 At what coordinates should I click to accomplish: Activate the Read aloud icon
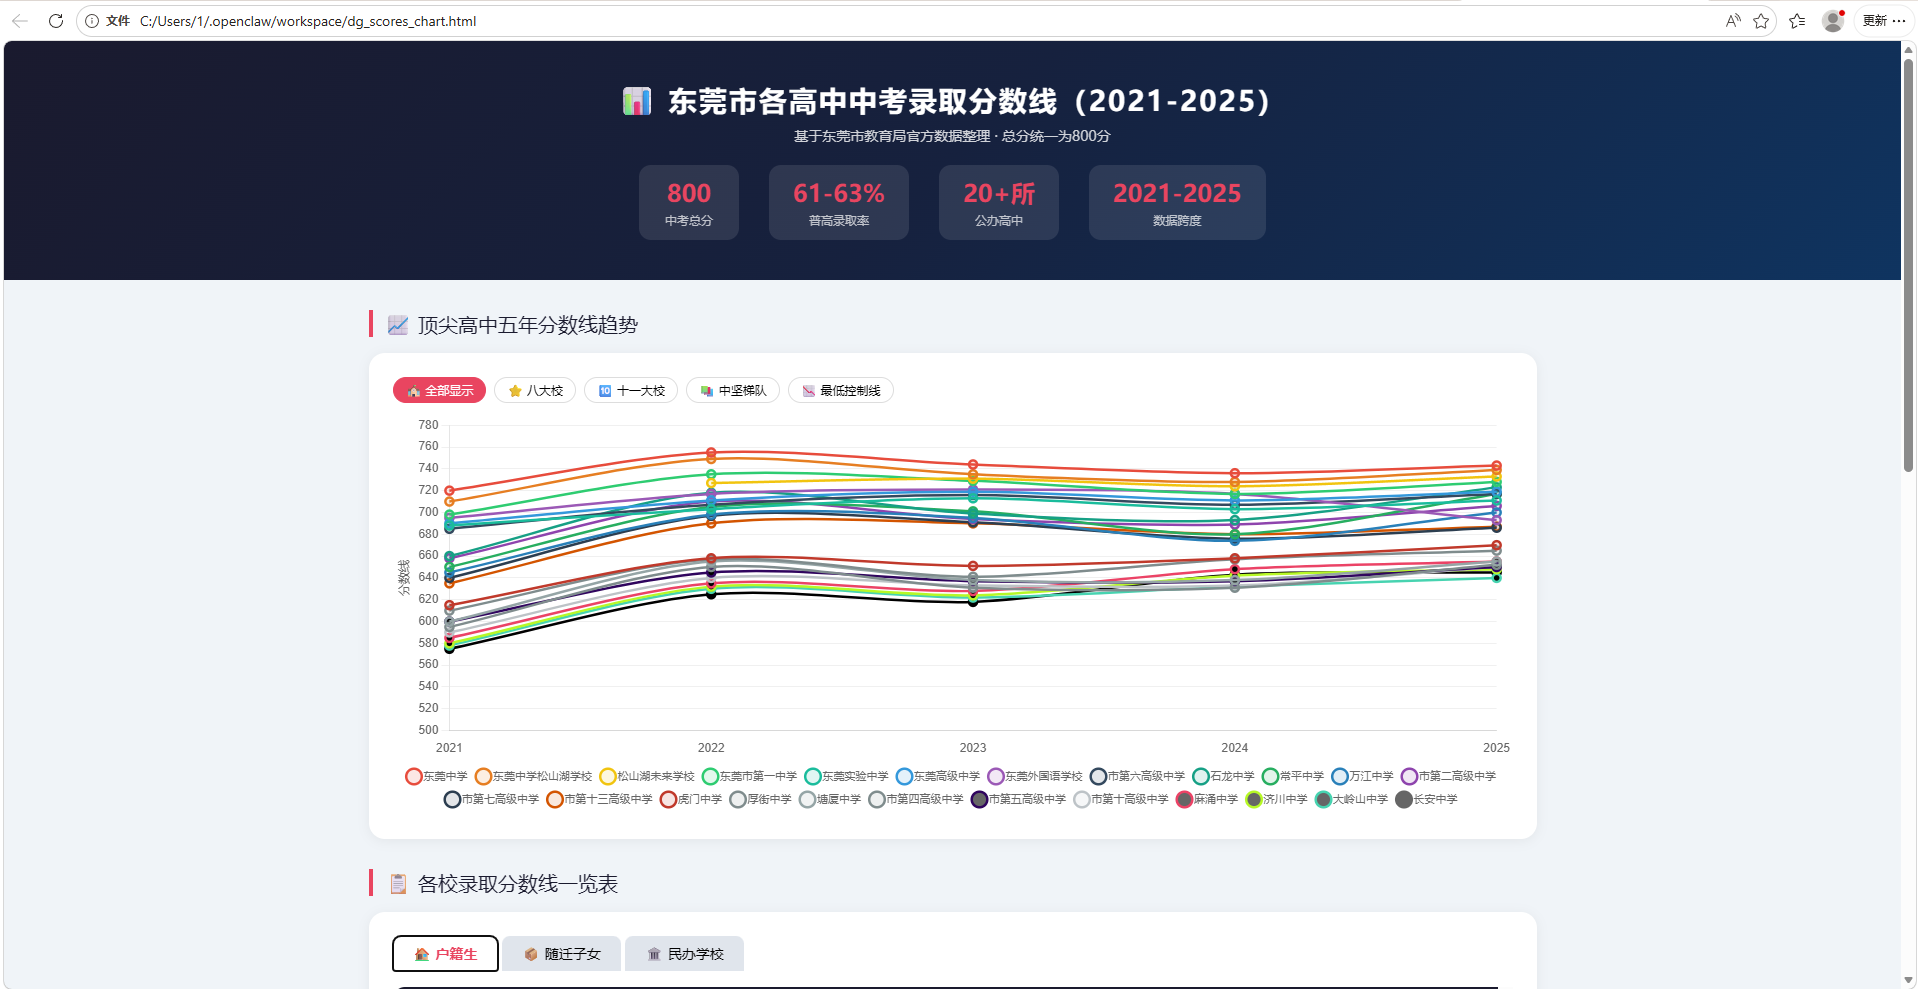[x=1733, y=21]
